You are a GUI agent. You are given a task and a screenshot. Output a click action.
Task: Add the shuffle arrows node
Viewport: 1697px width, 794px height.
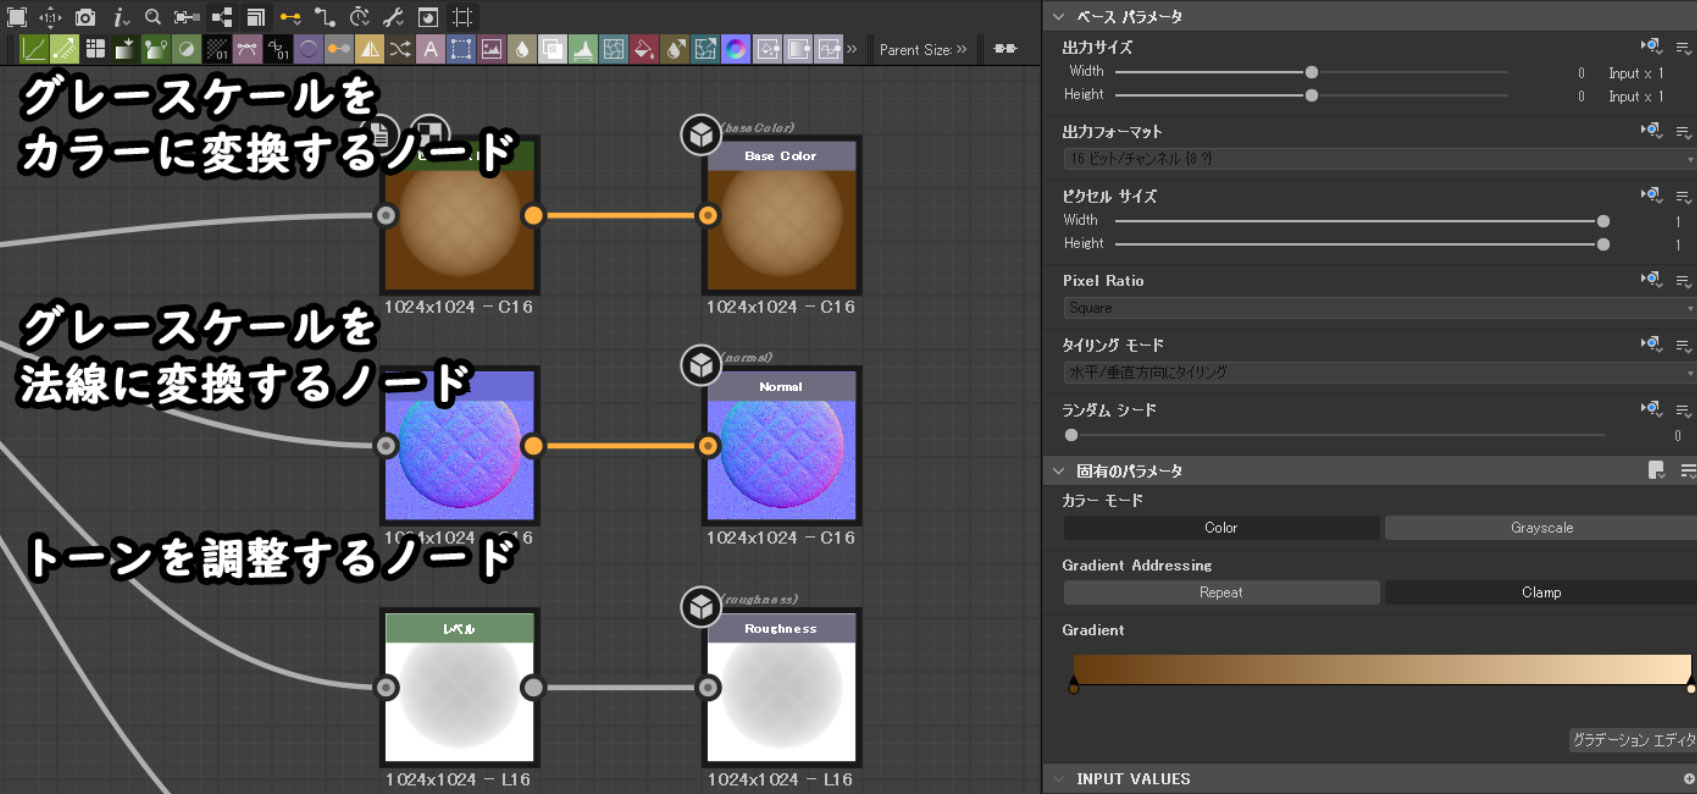coord(400,49)
